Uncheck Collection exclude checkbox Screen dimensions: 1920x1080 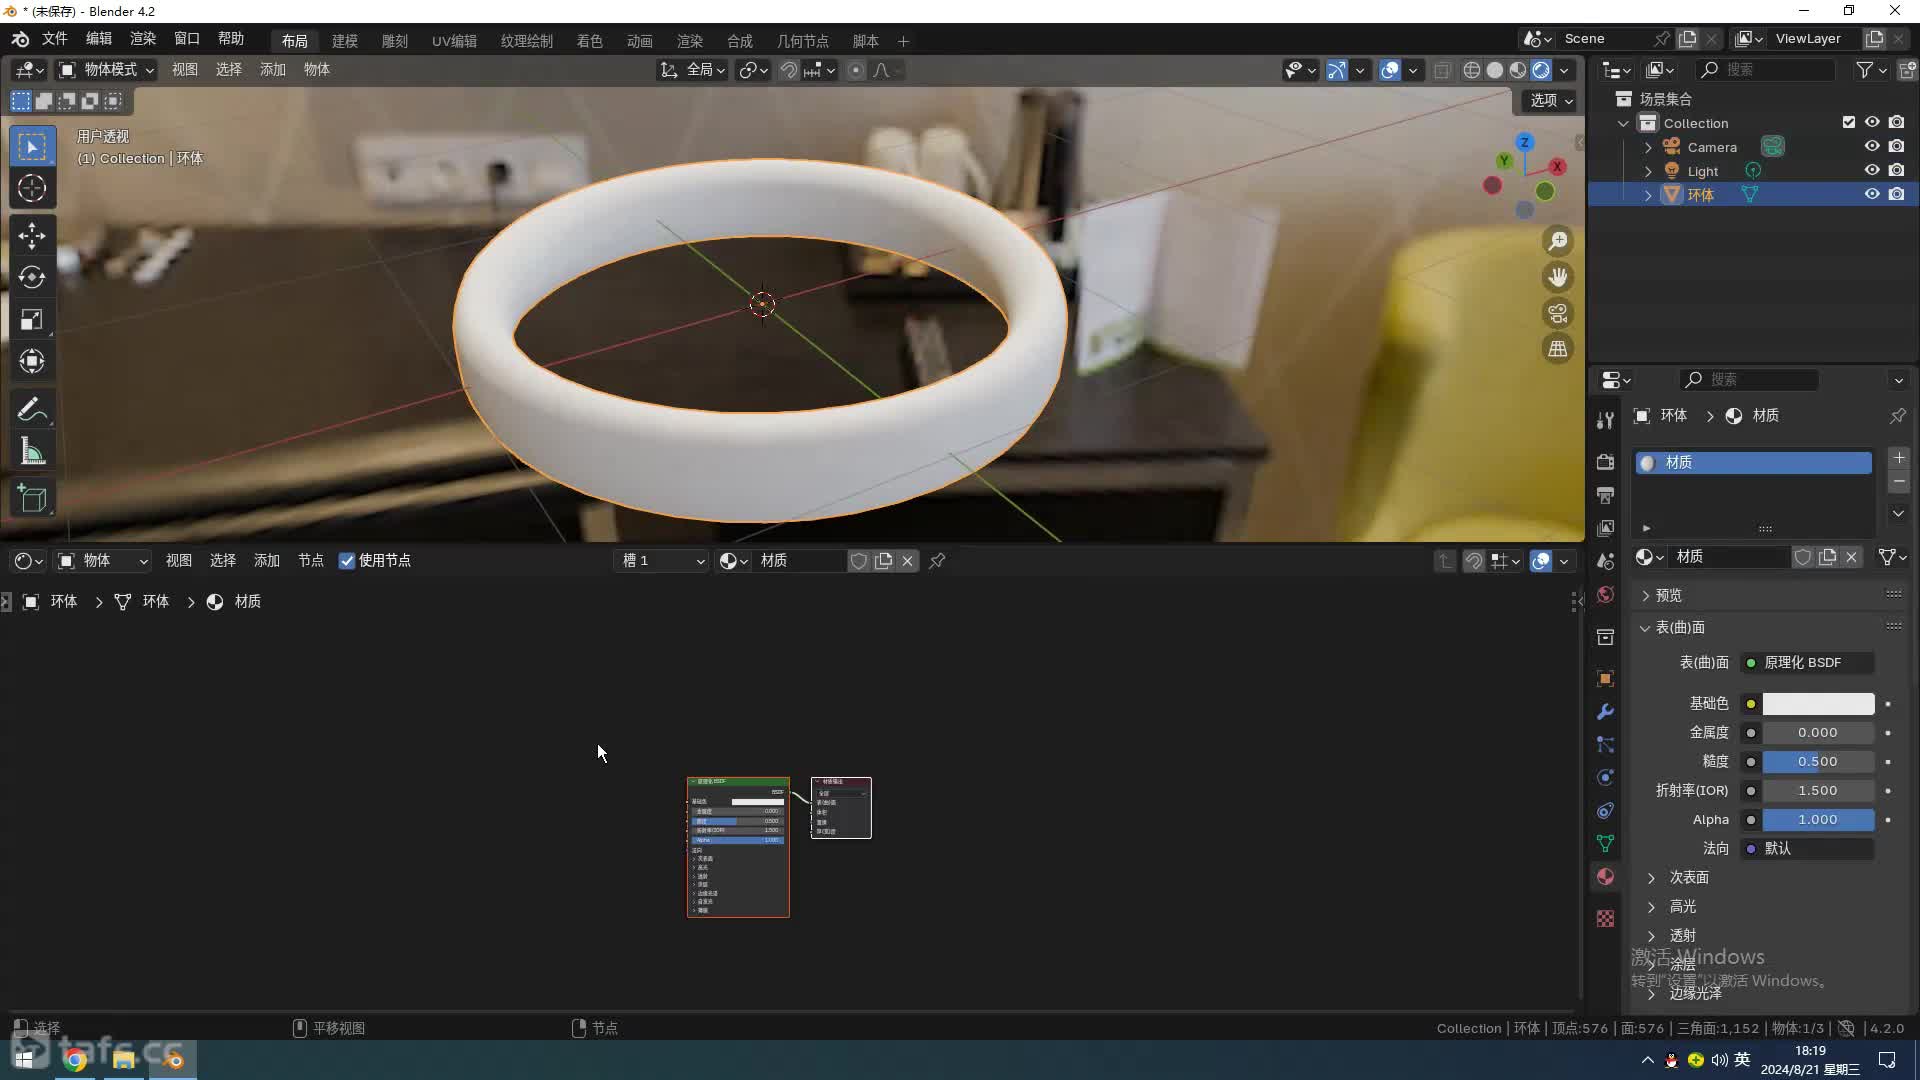pos(1848,122)
